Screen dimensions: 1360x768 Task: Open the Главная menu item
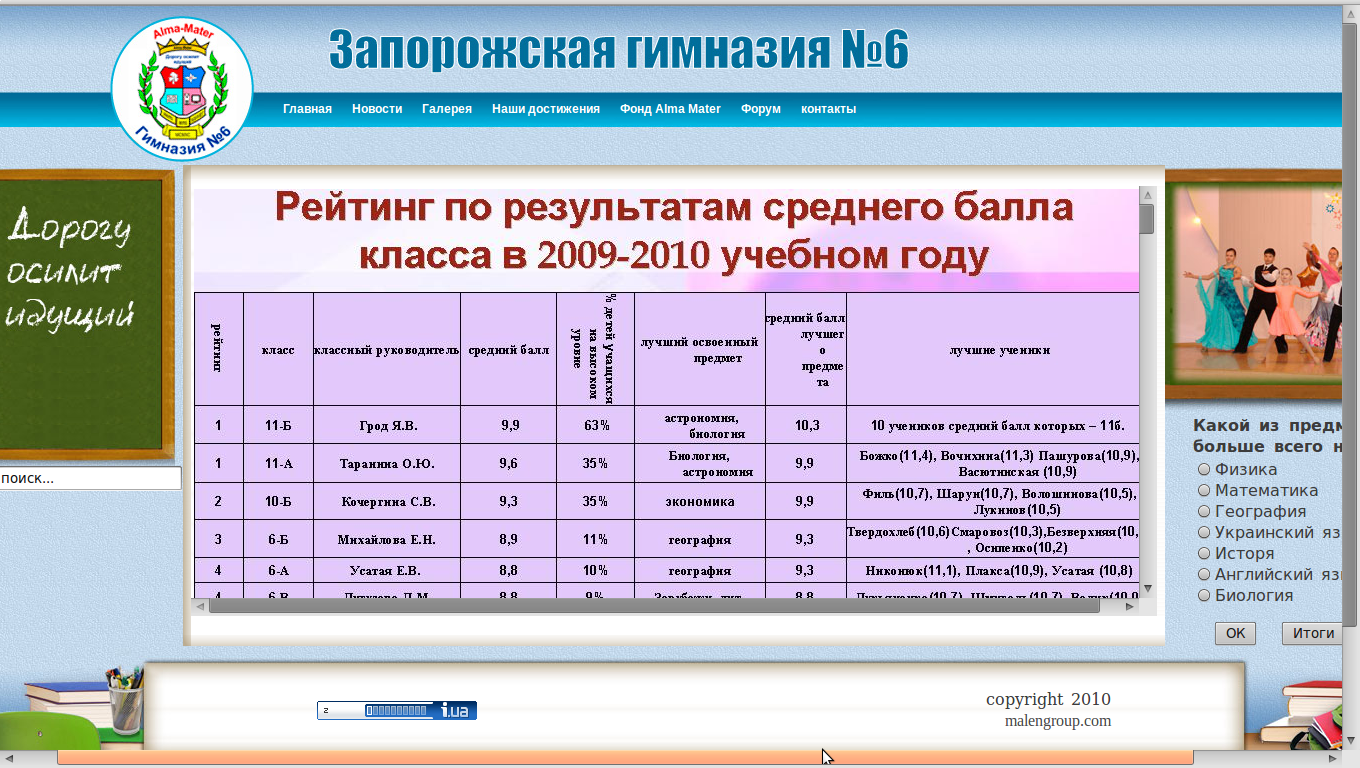(306, 109)
